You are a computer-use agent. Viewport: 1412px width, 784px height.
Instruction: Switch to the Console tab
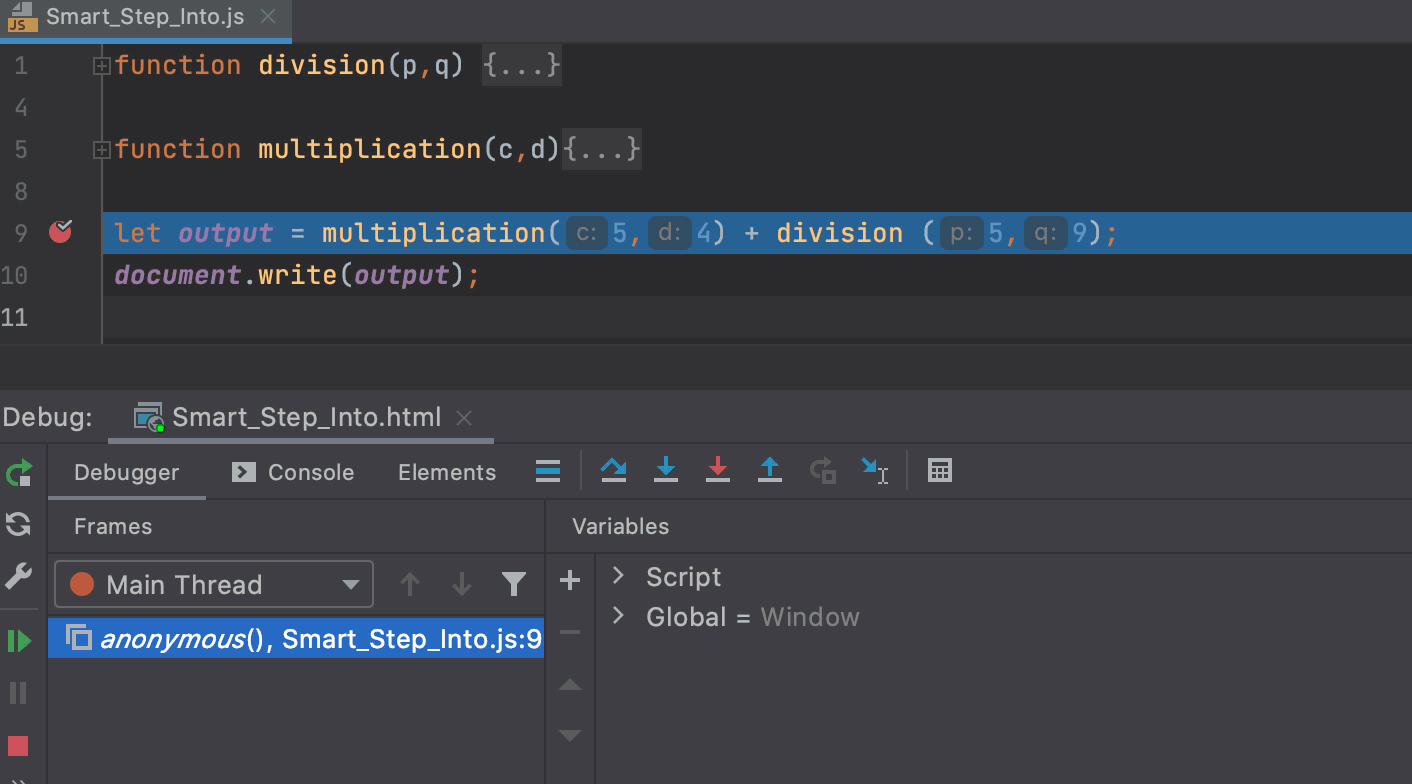[x=293, y=473]
